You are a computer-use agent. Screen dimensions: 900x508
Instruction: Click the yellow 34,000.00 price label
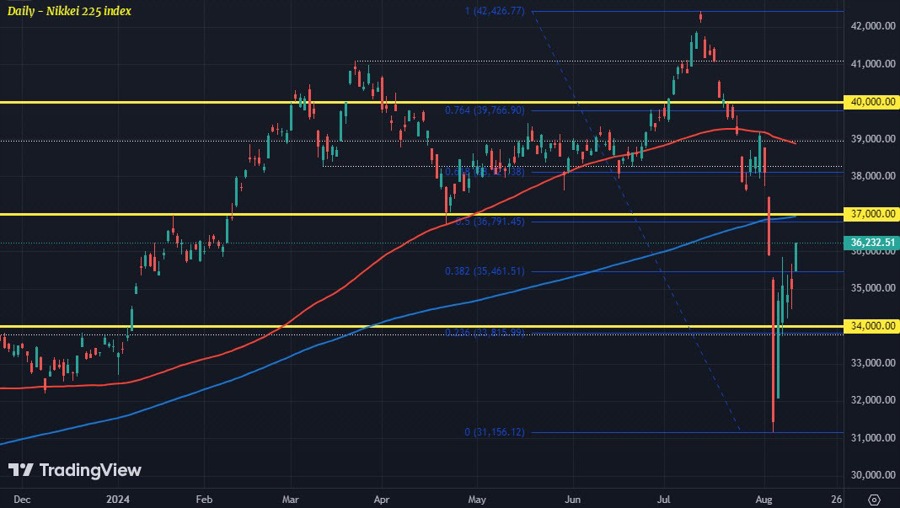tap(872, 326)
